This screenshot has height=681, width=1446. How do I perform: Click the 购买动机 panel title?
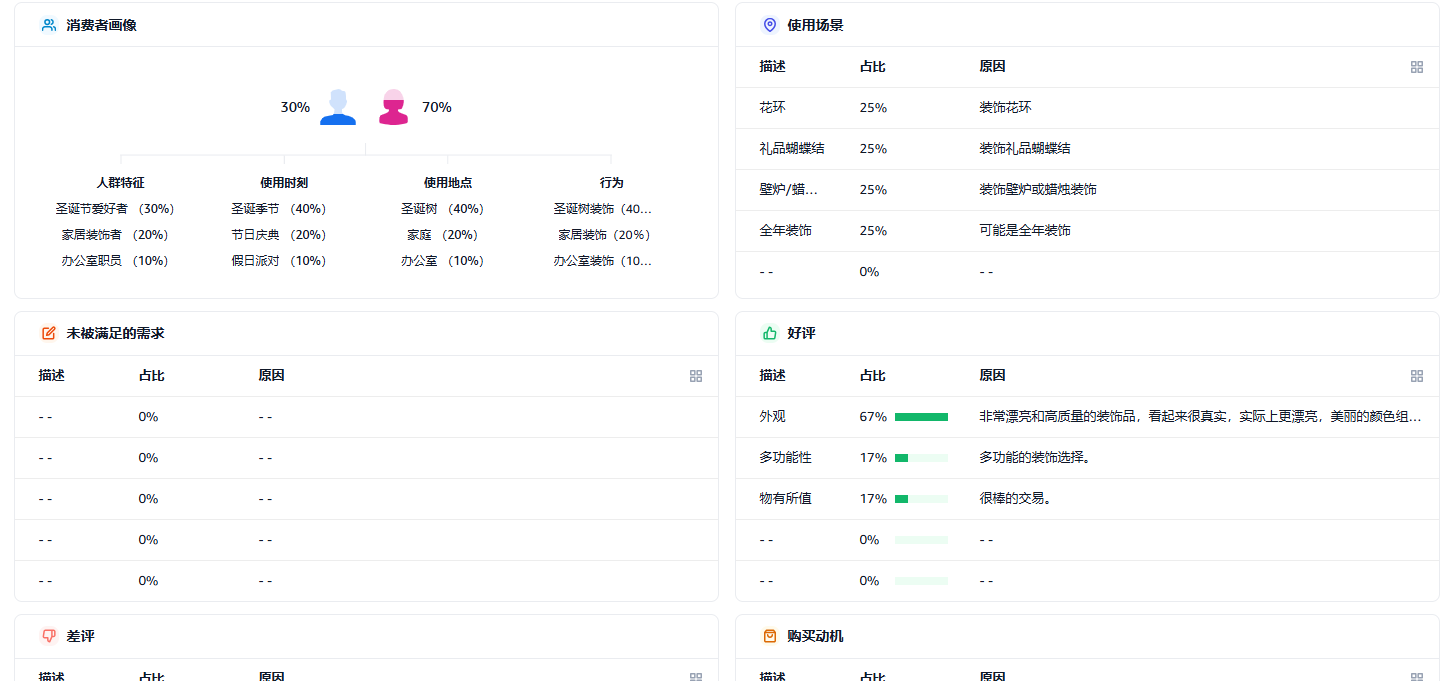click(815, 636)
